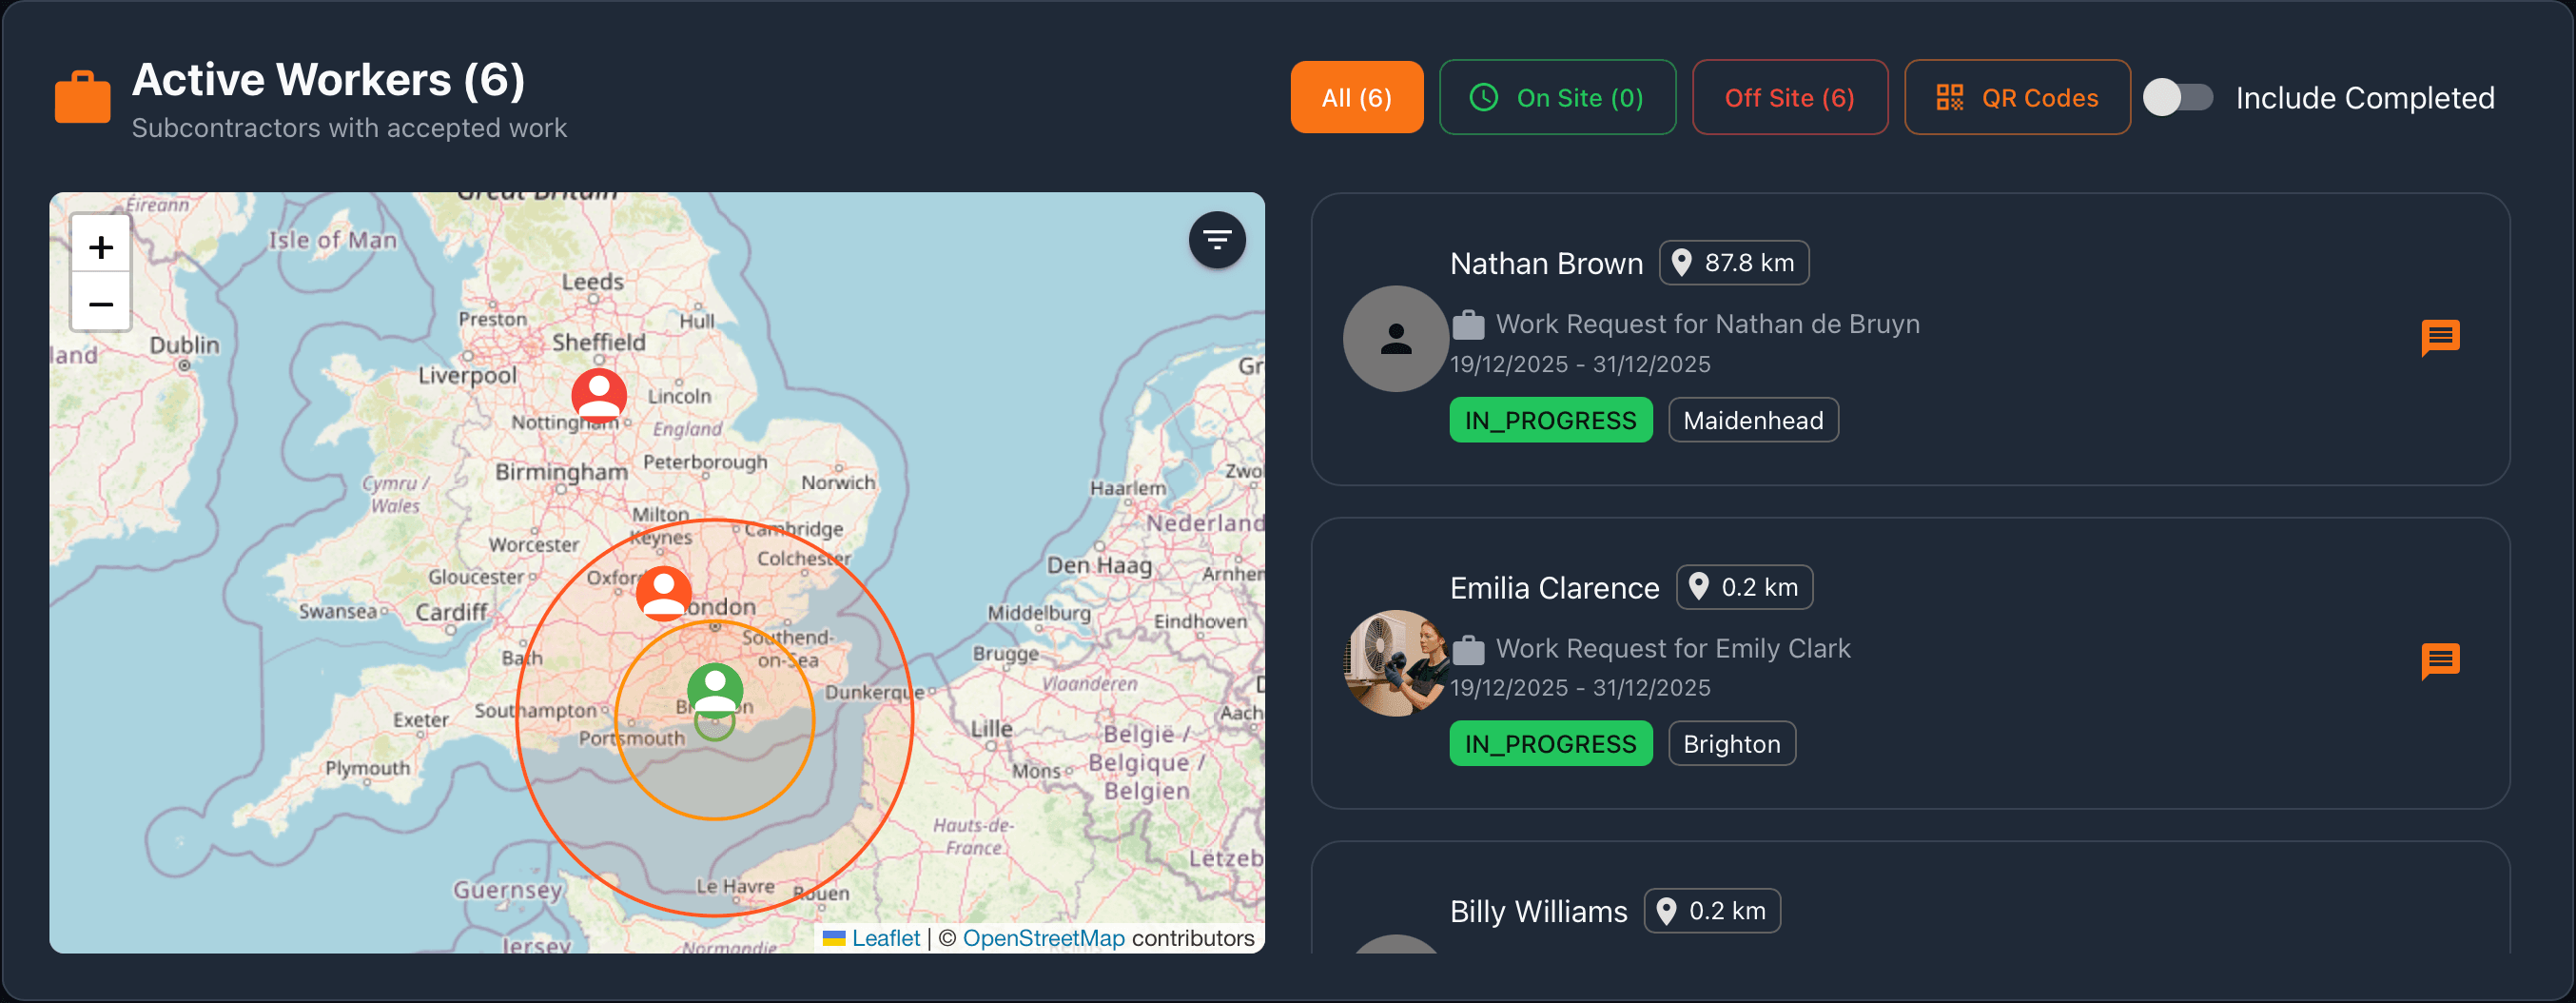
Task: Toggle the Include Completed switch
Action: coord(2178,98)
